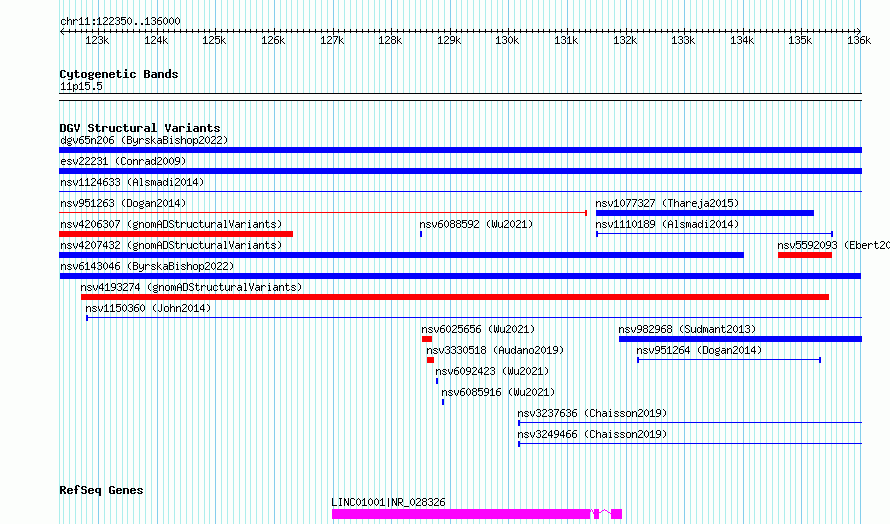Select the nsv4207432 blue variant bar

[x=401, y=255]
